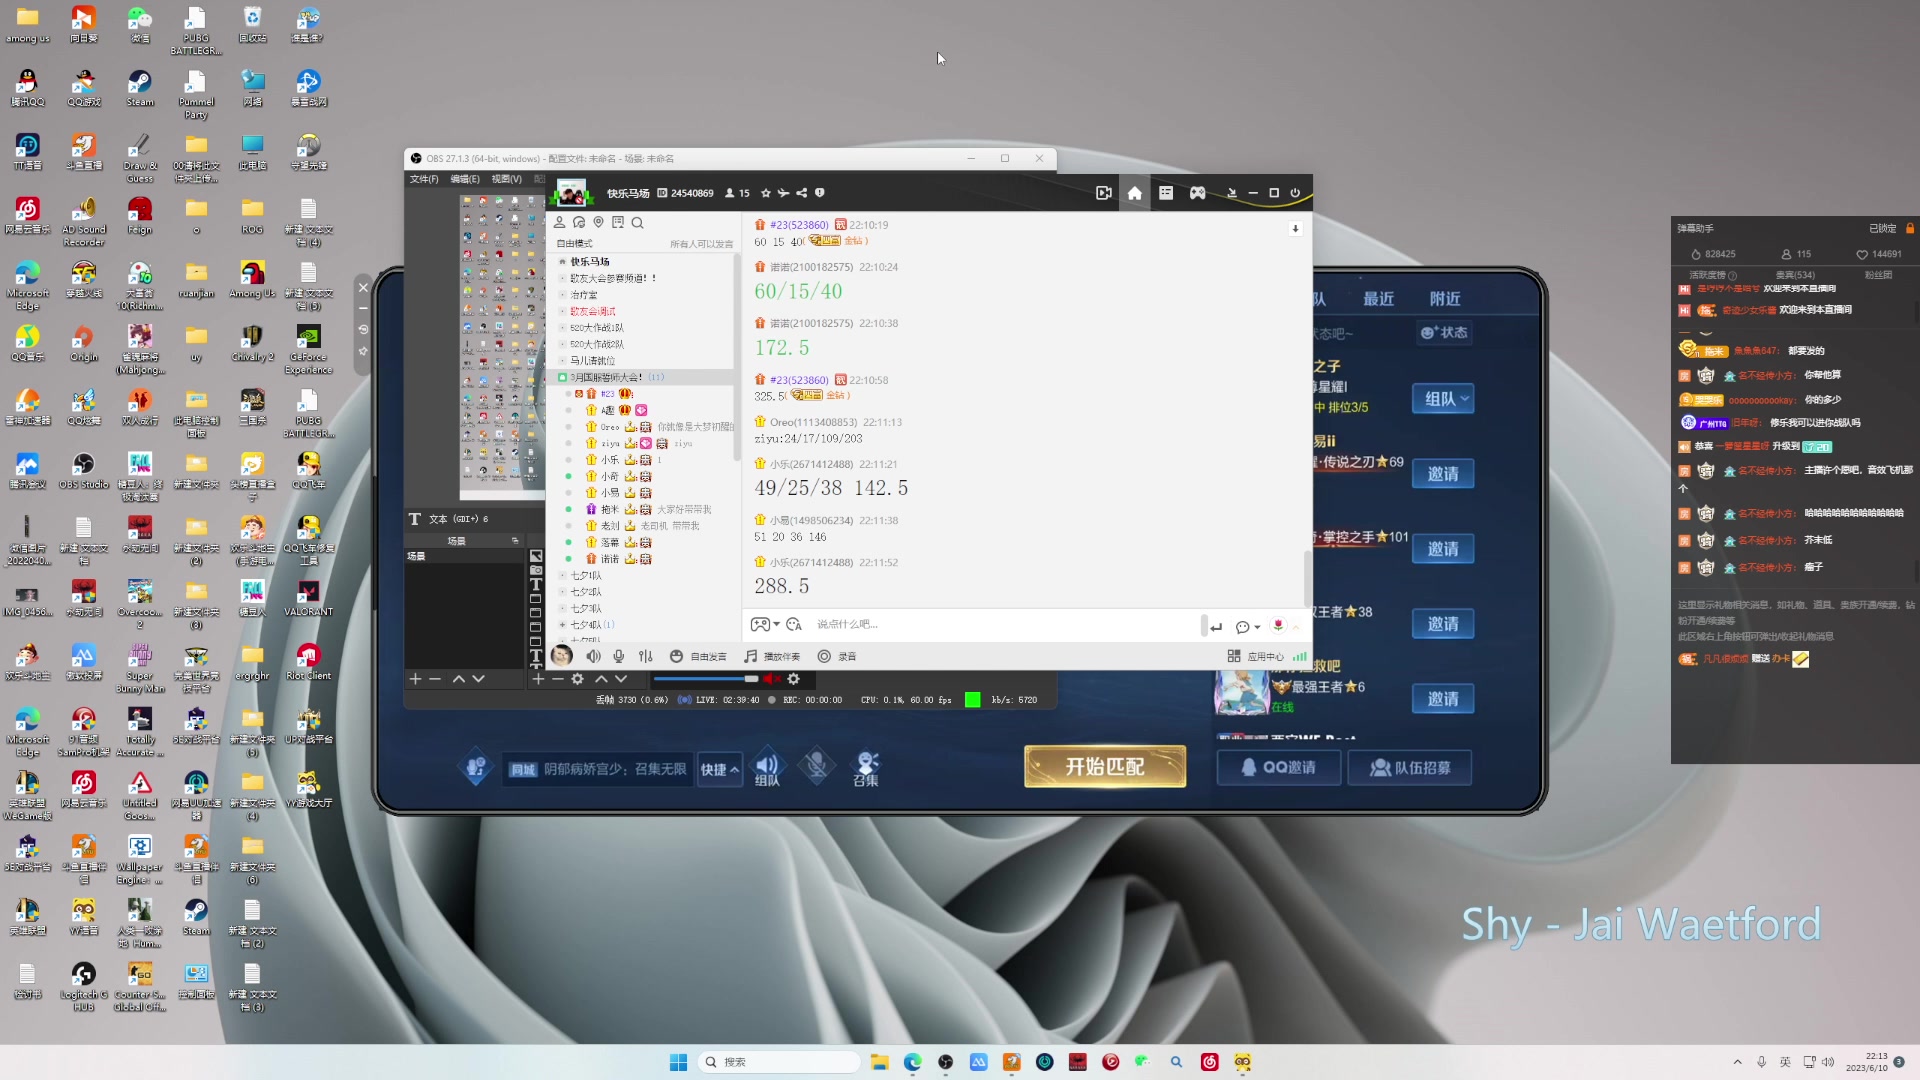
Task: Open the YY home tab icon
Action: tap(1134, 193)
